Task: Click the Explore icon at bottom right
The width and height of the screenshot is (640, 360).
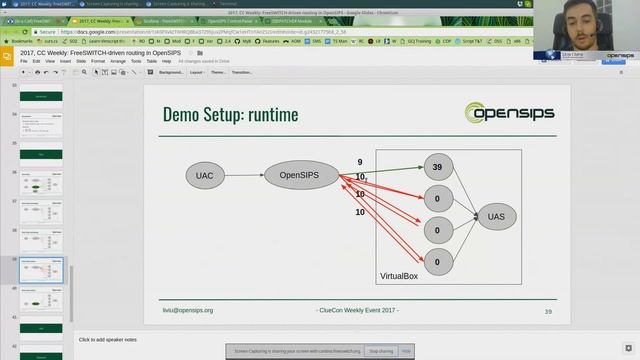Action: coord(629,348)
